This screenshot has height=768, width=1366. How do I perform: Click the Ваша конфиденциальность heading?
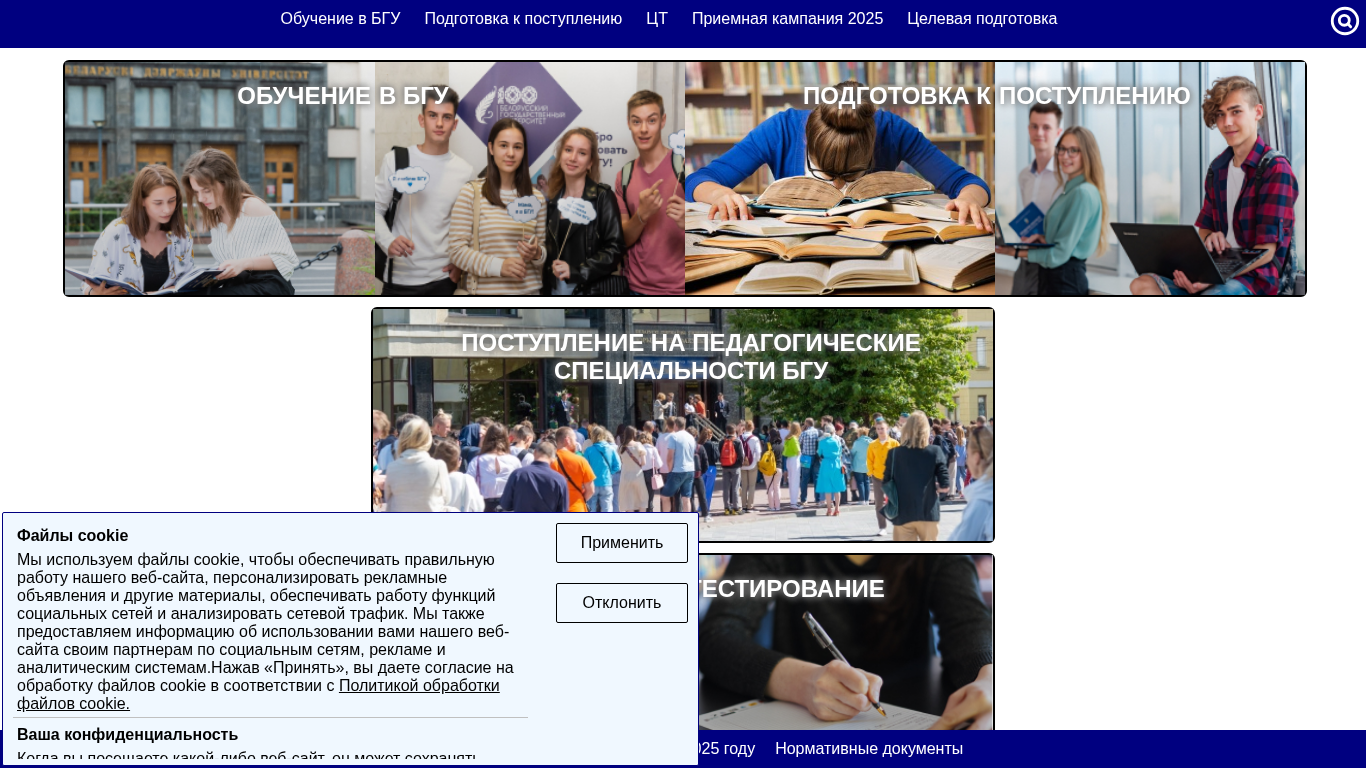pyautogui.click(x=127, y=735)
